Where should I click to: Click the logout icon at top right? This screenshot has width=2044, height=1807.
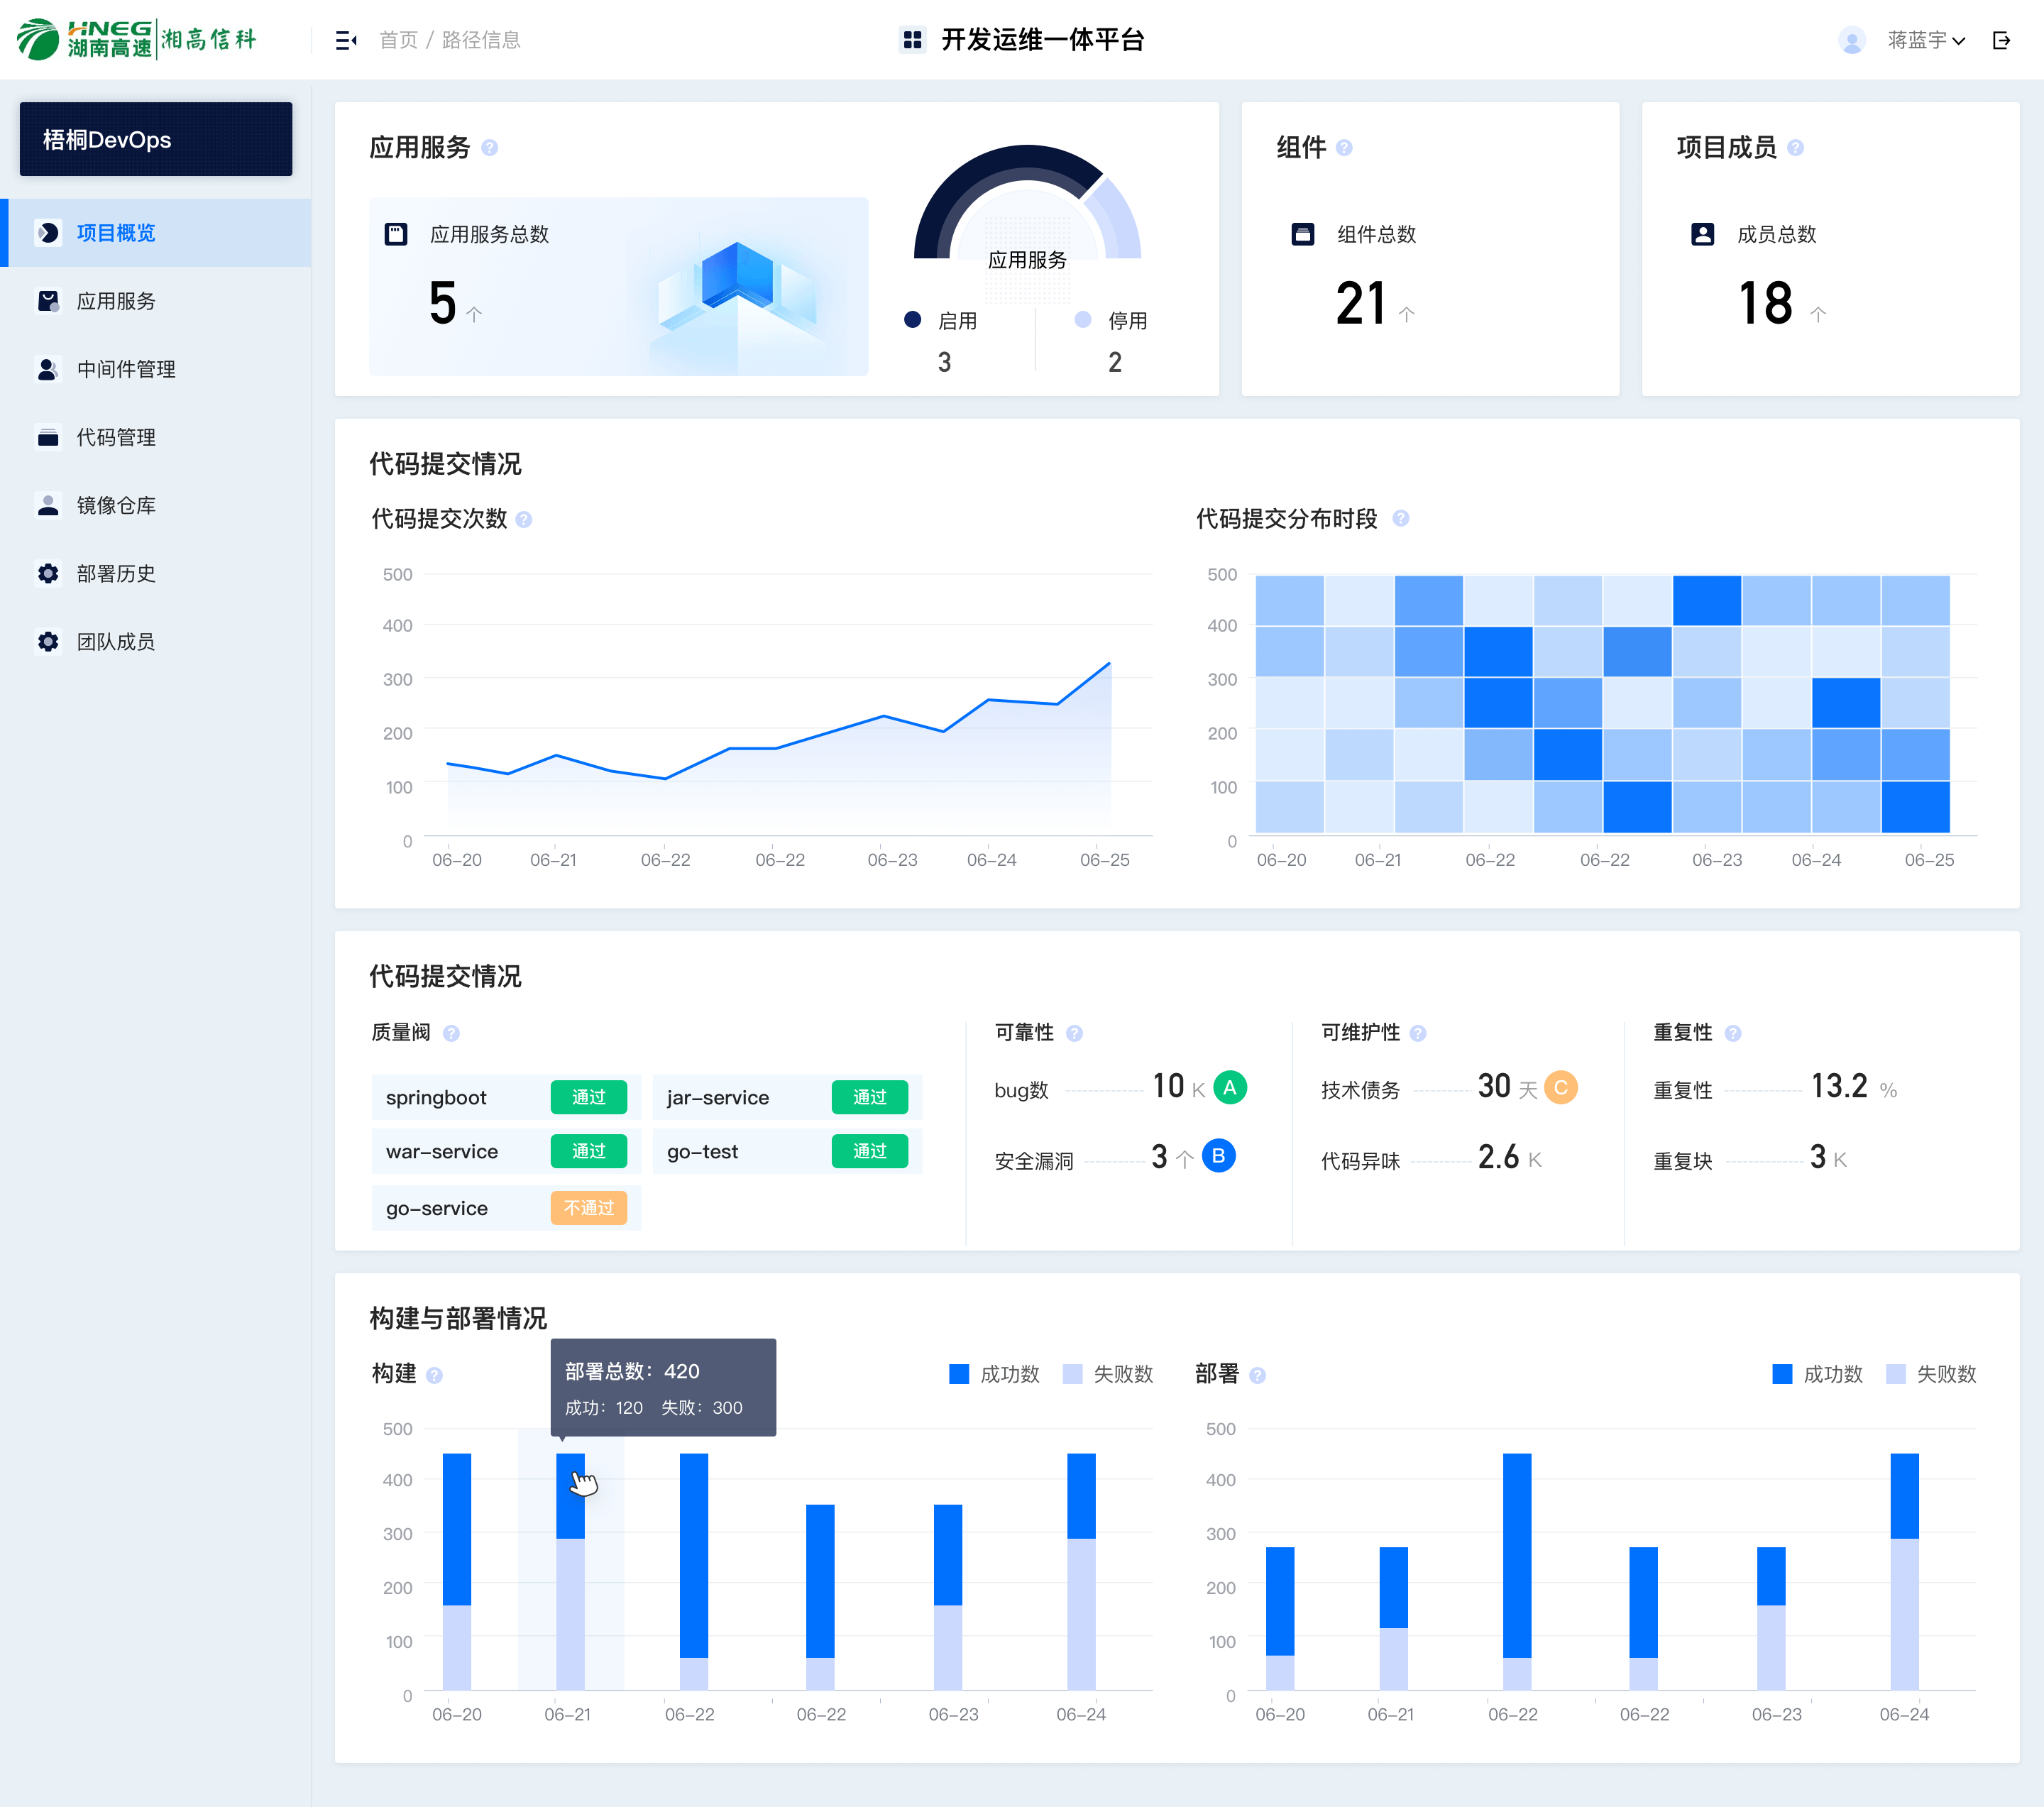point(2001,40)
